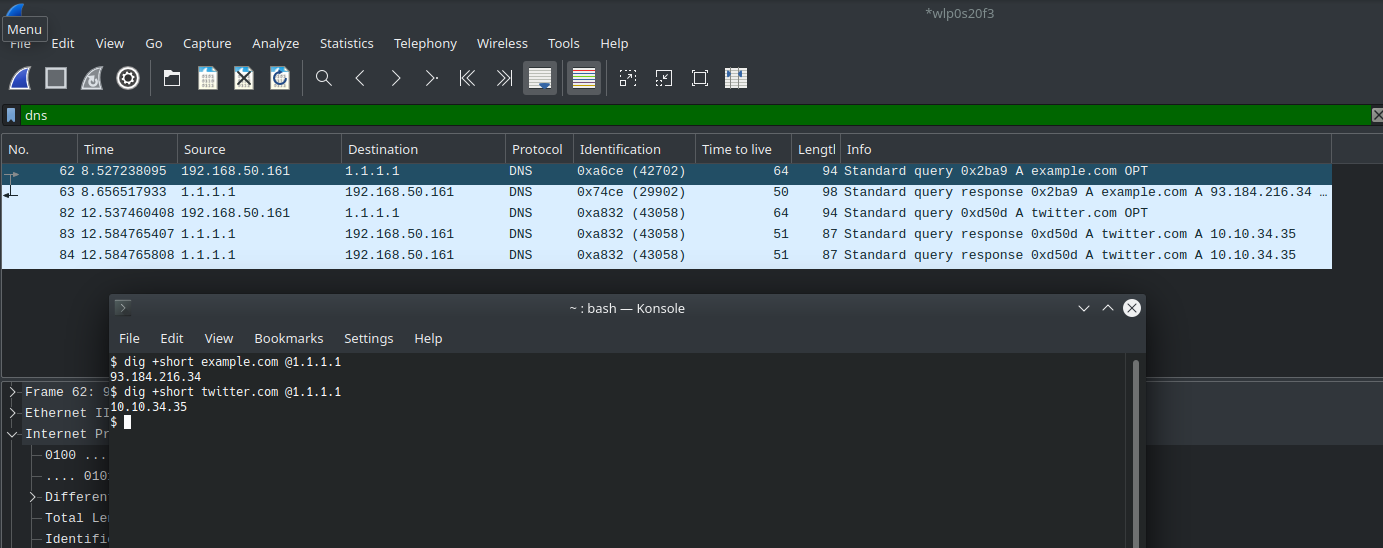Expand Frame 62 details tree node
The height and width of the screenshot is (548, 1383).
(12, 392)
